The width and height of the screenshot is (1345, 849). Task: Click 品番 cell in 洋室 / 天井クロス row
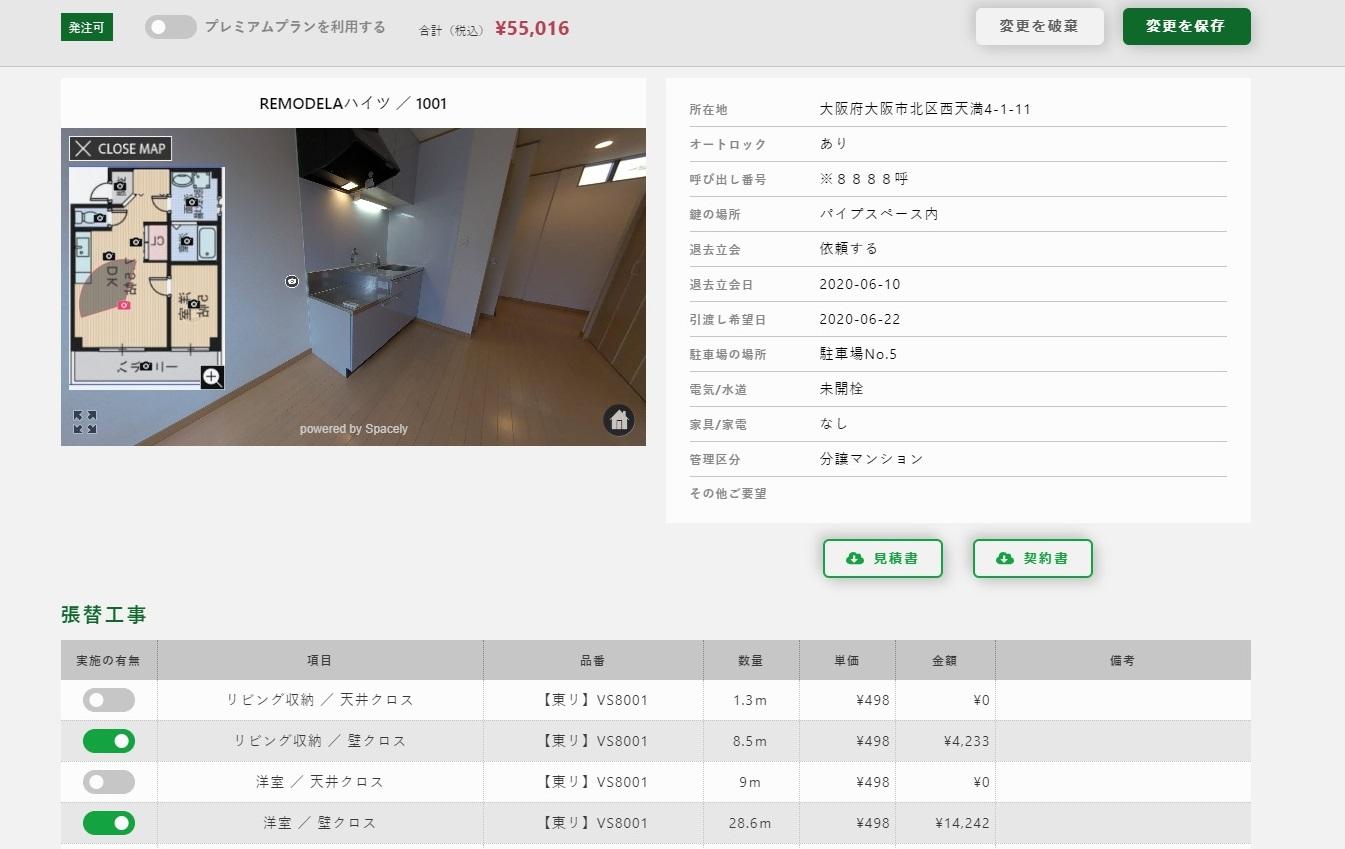(593, 782)
